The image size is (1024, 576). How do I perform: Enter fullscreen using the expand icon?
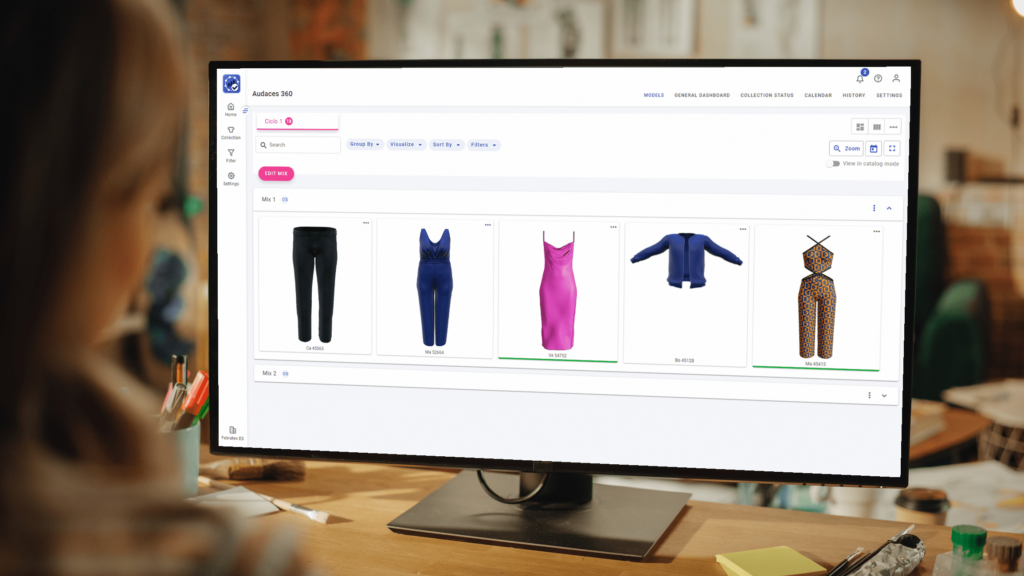893,148
